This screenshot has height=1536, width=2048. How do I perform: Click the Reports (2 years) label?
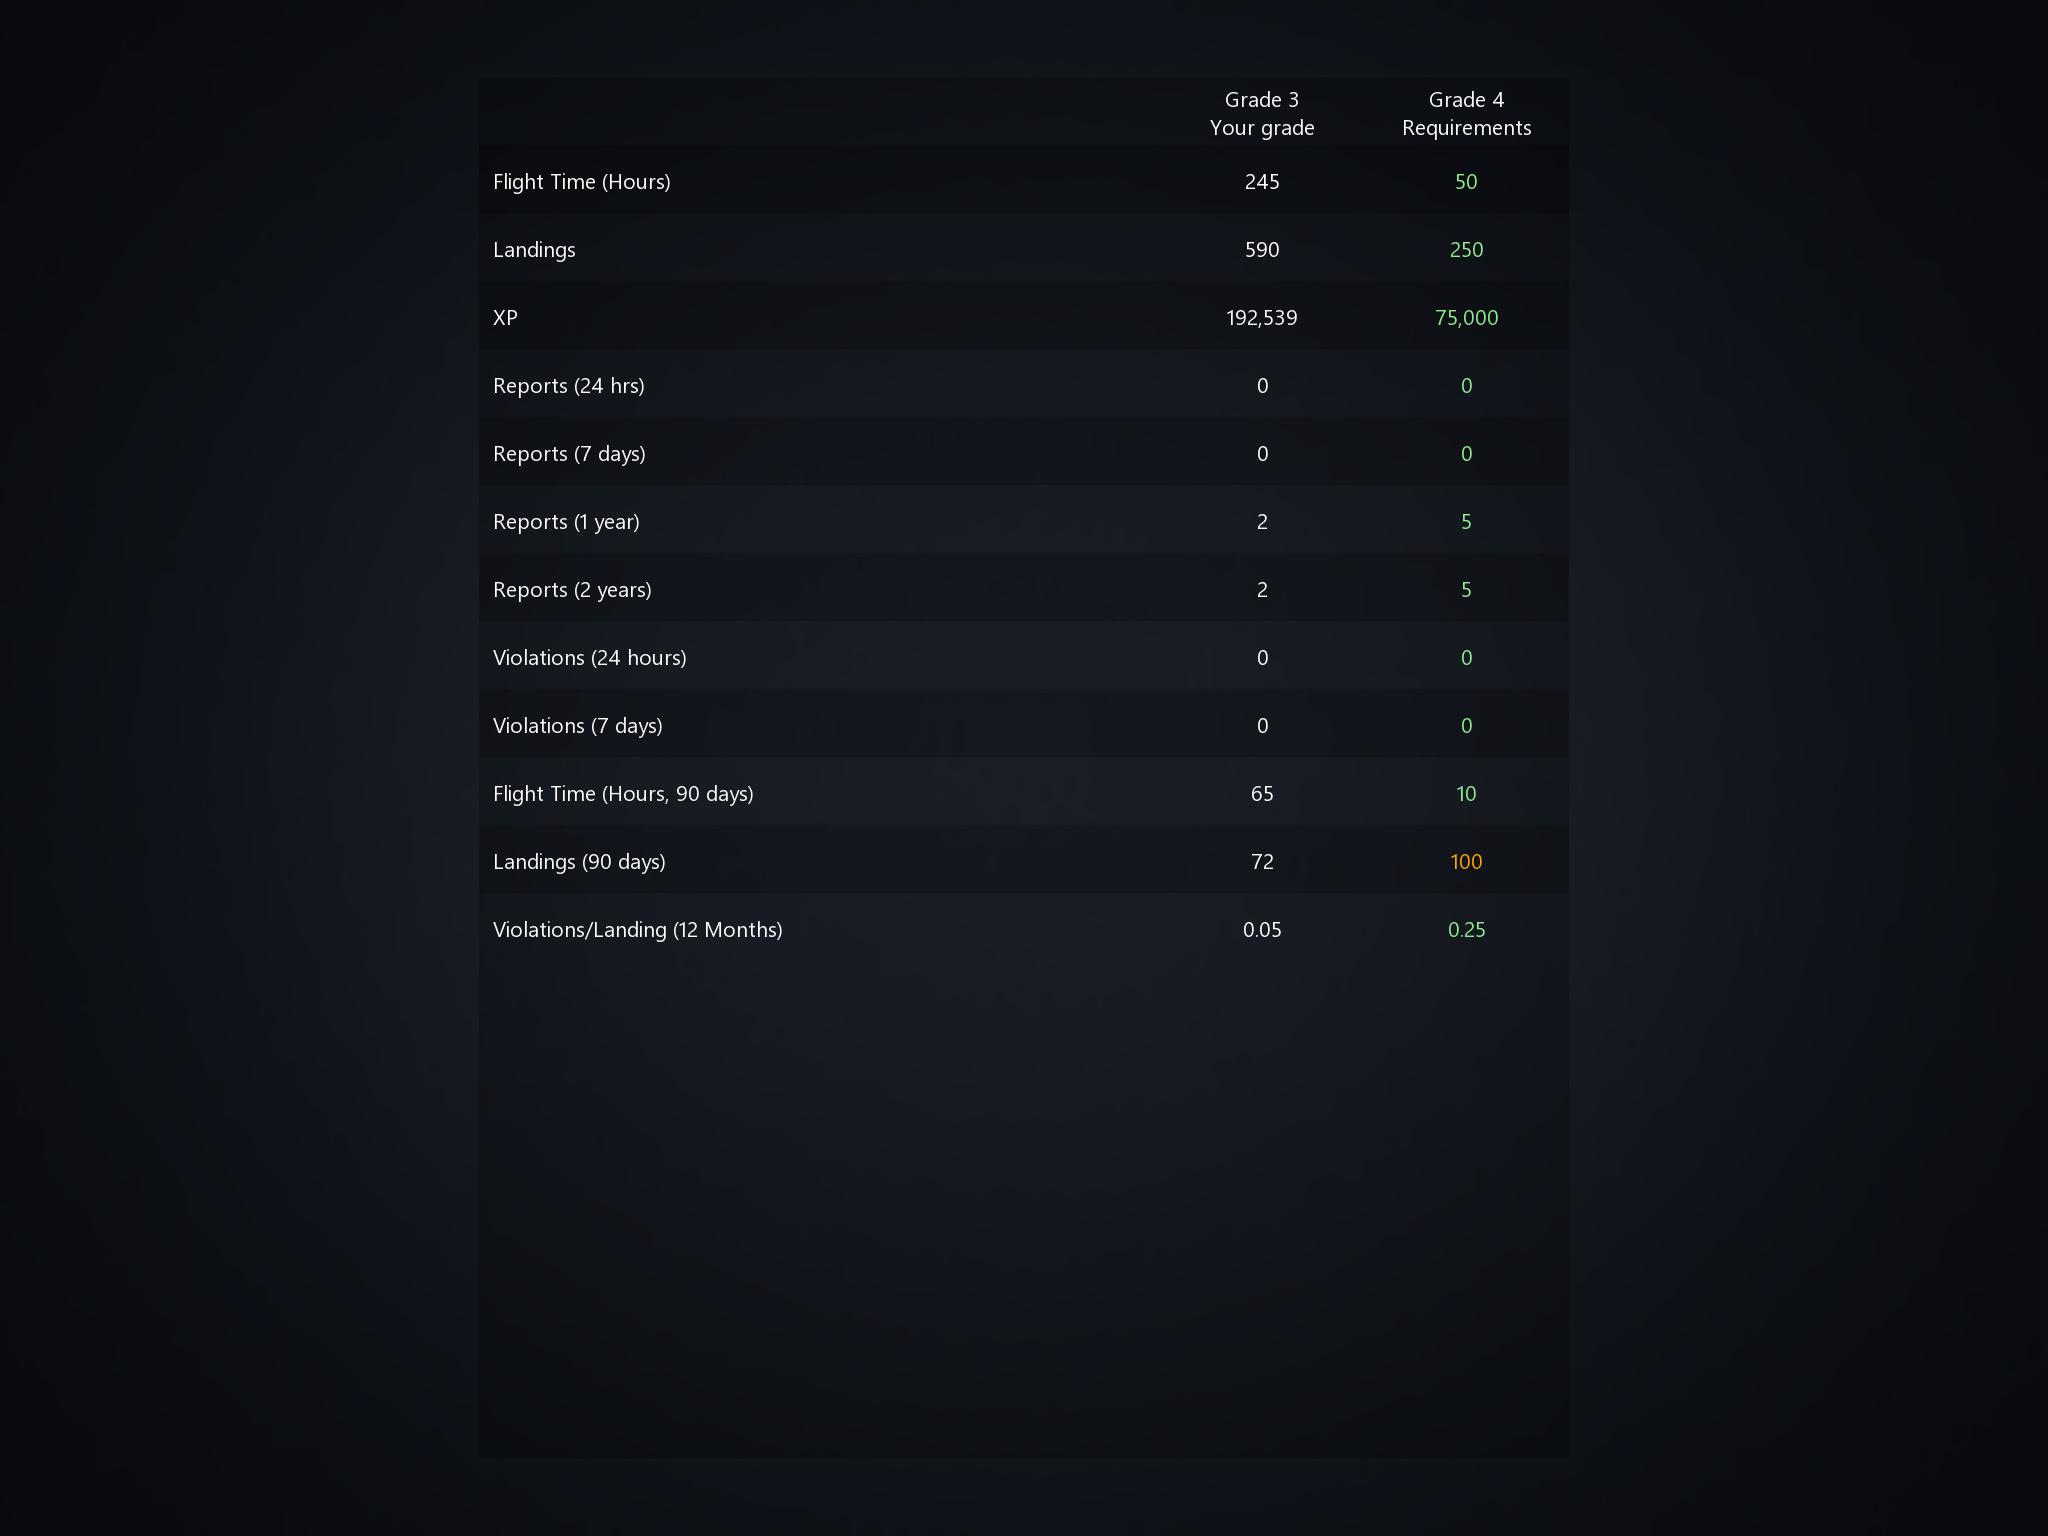[x=572, y=590]
